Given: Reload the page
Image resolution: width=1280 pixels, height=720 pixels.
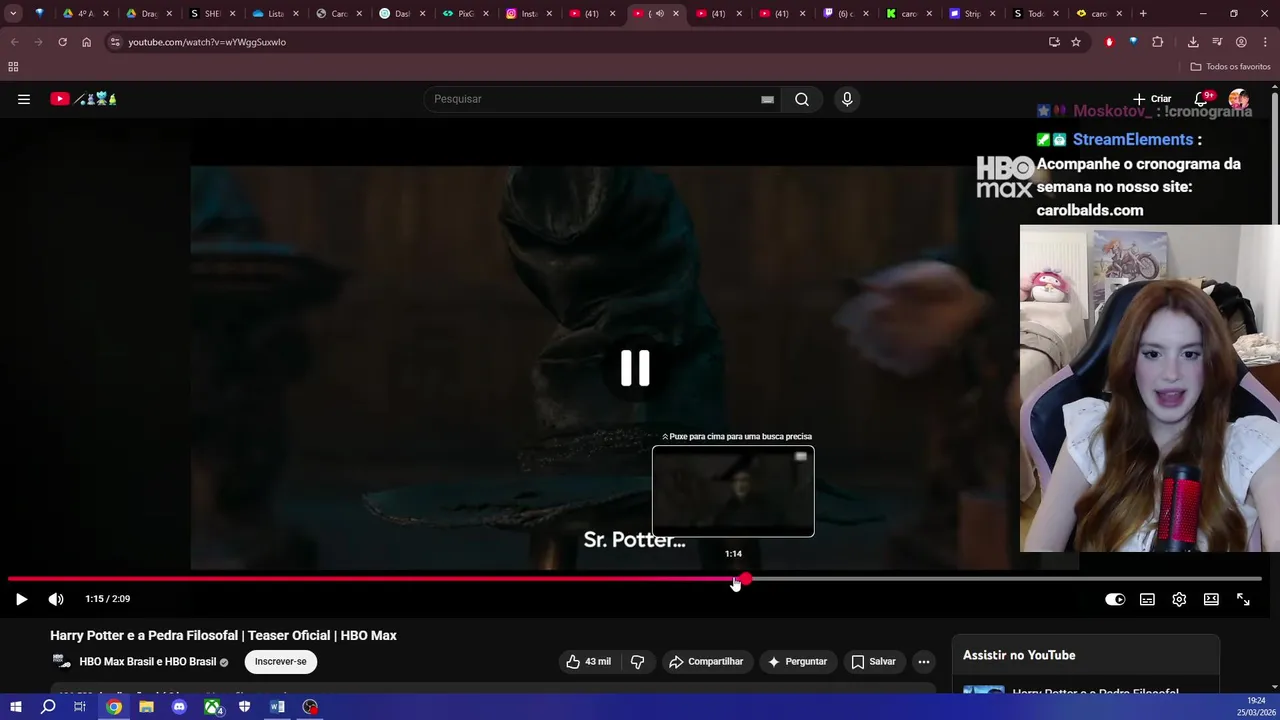Looking at the screenshot, I should [62, 42].
